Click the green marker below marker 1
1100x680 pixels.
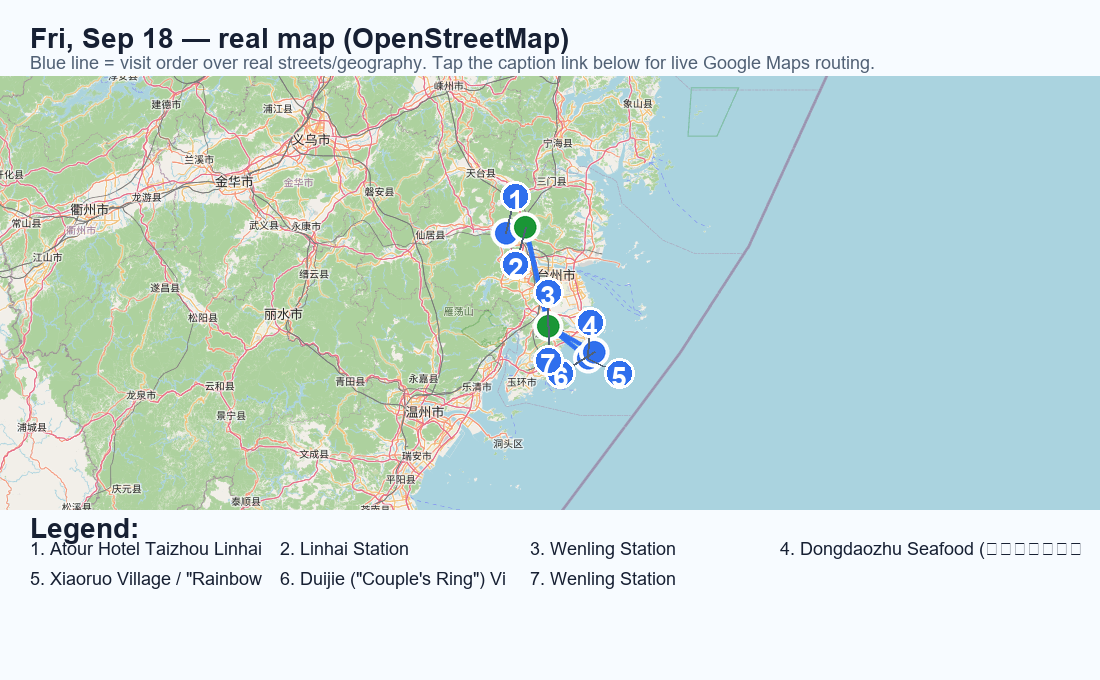coord(525,227)
